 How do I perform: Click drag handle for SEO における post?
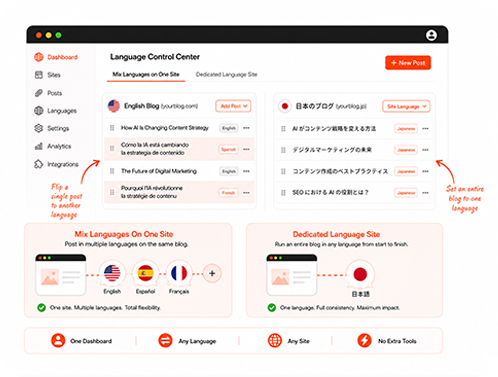[x=283, y=192]
